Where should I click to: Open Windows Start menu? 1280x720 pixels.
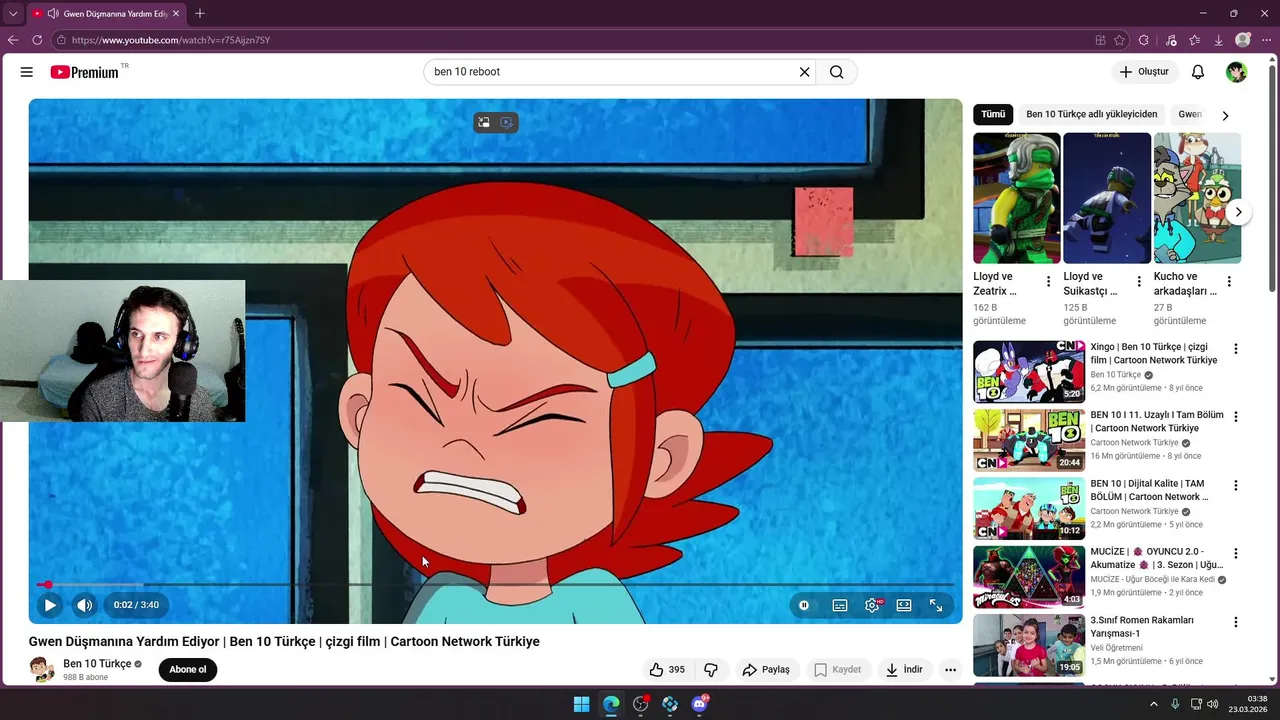click(581, 704)
